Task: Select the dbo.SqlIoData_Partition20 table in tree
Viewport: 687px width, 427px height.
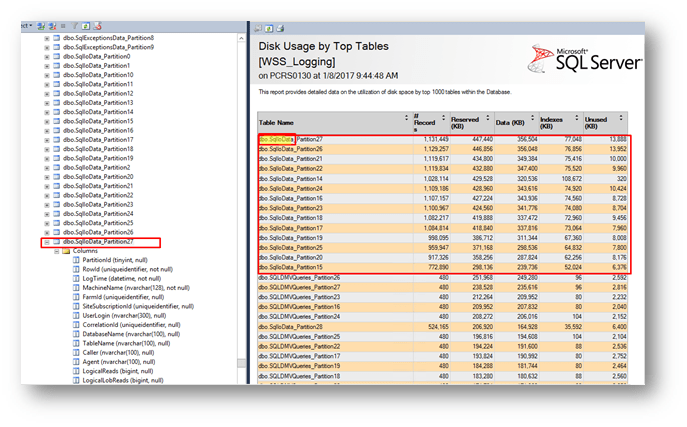Action: point(97,177)
